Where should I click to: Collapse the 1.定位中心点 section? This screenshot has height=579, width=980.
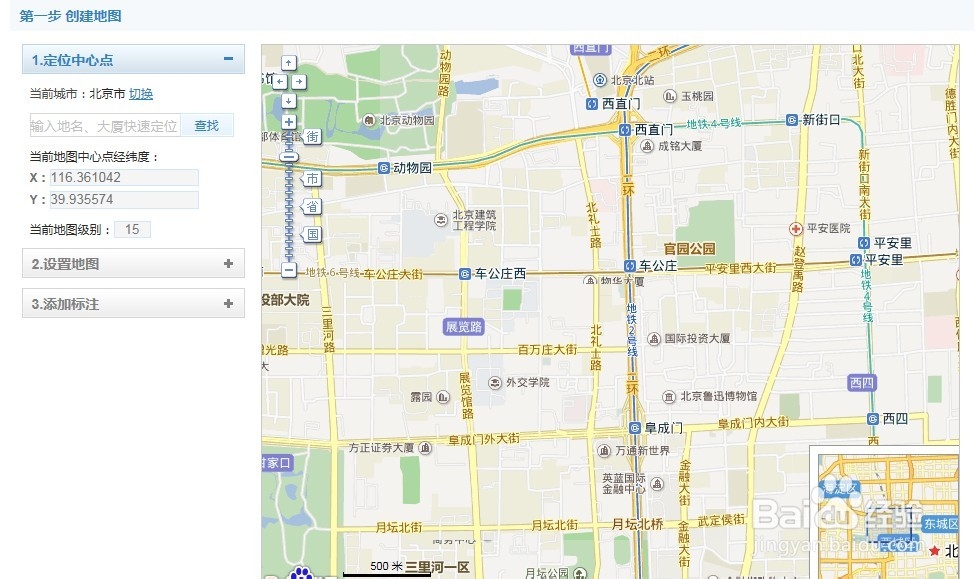pyautogui.click(x=133, y=59)
